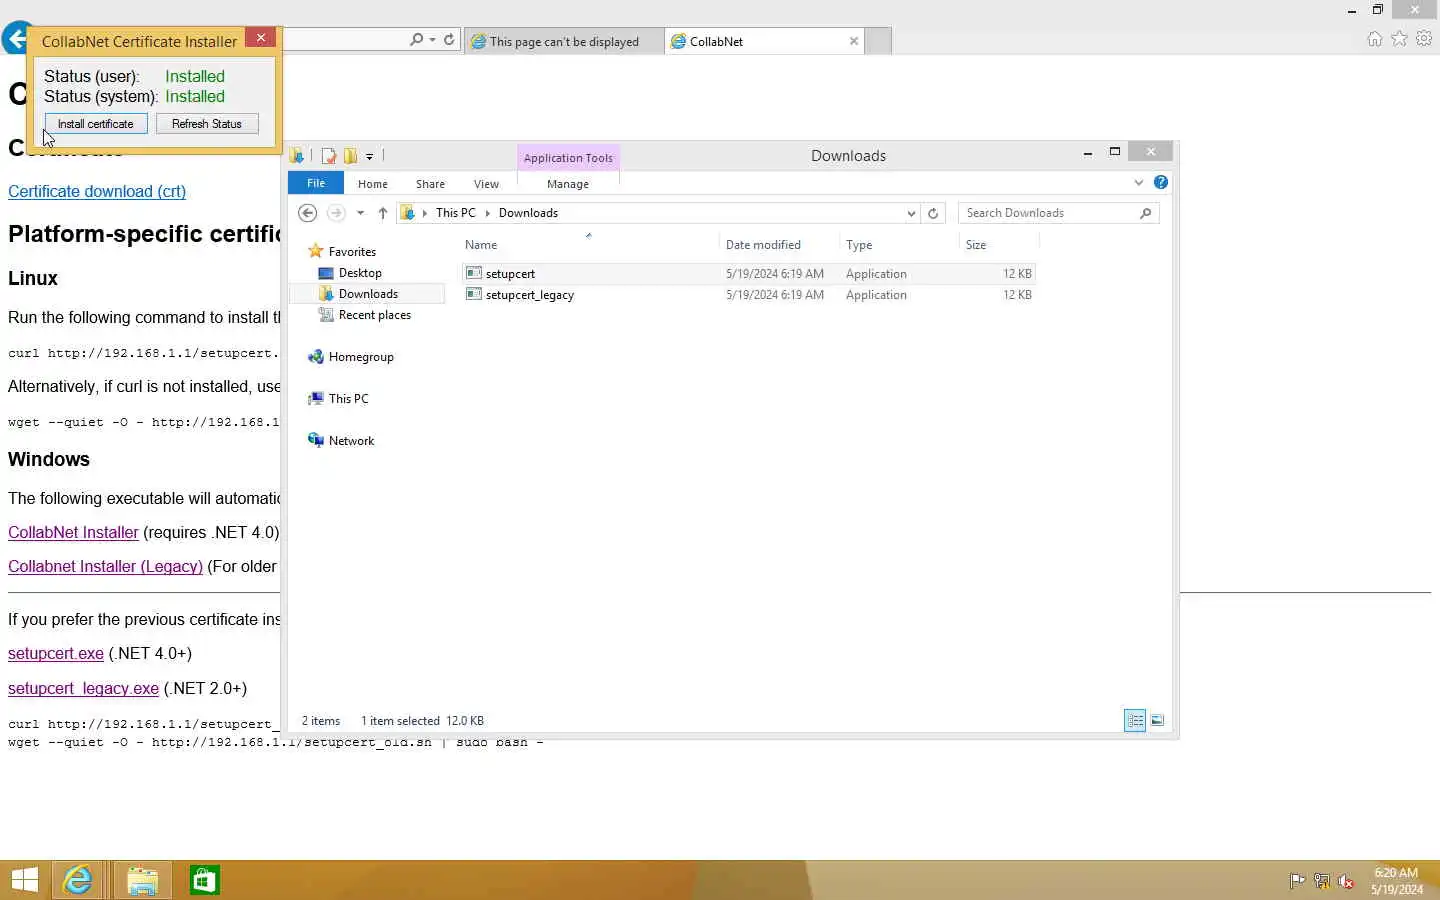1440x900 pixels.
Task: Open the View ribbon tab
Action: pyautogui.click(x=486, y=184)
